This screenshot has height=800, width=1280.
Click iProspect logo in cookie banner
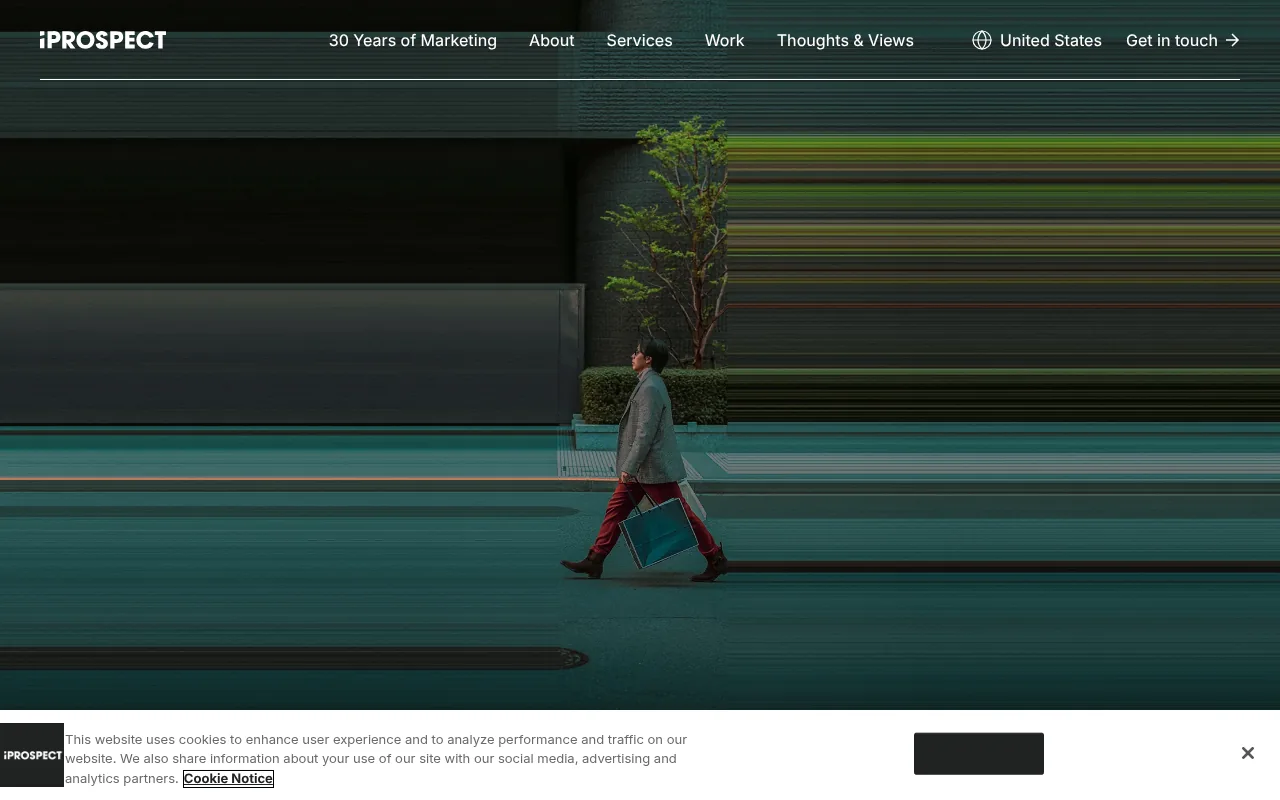[x=32, y=755]
